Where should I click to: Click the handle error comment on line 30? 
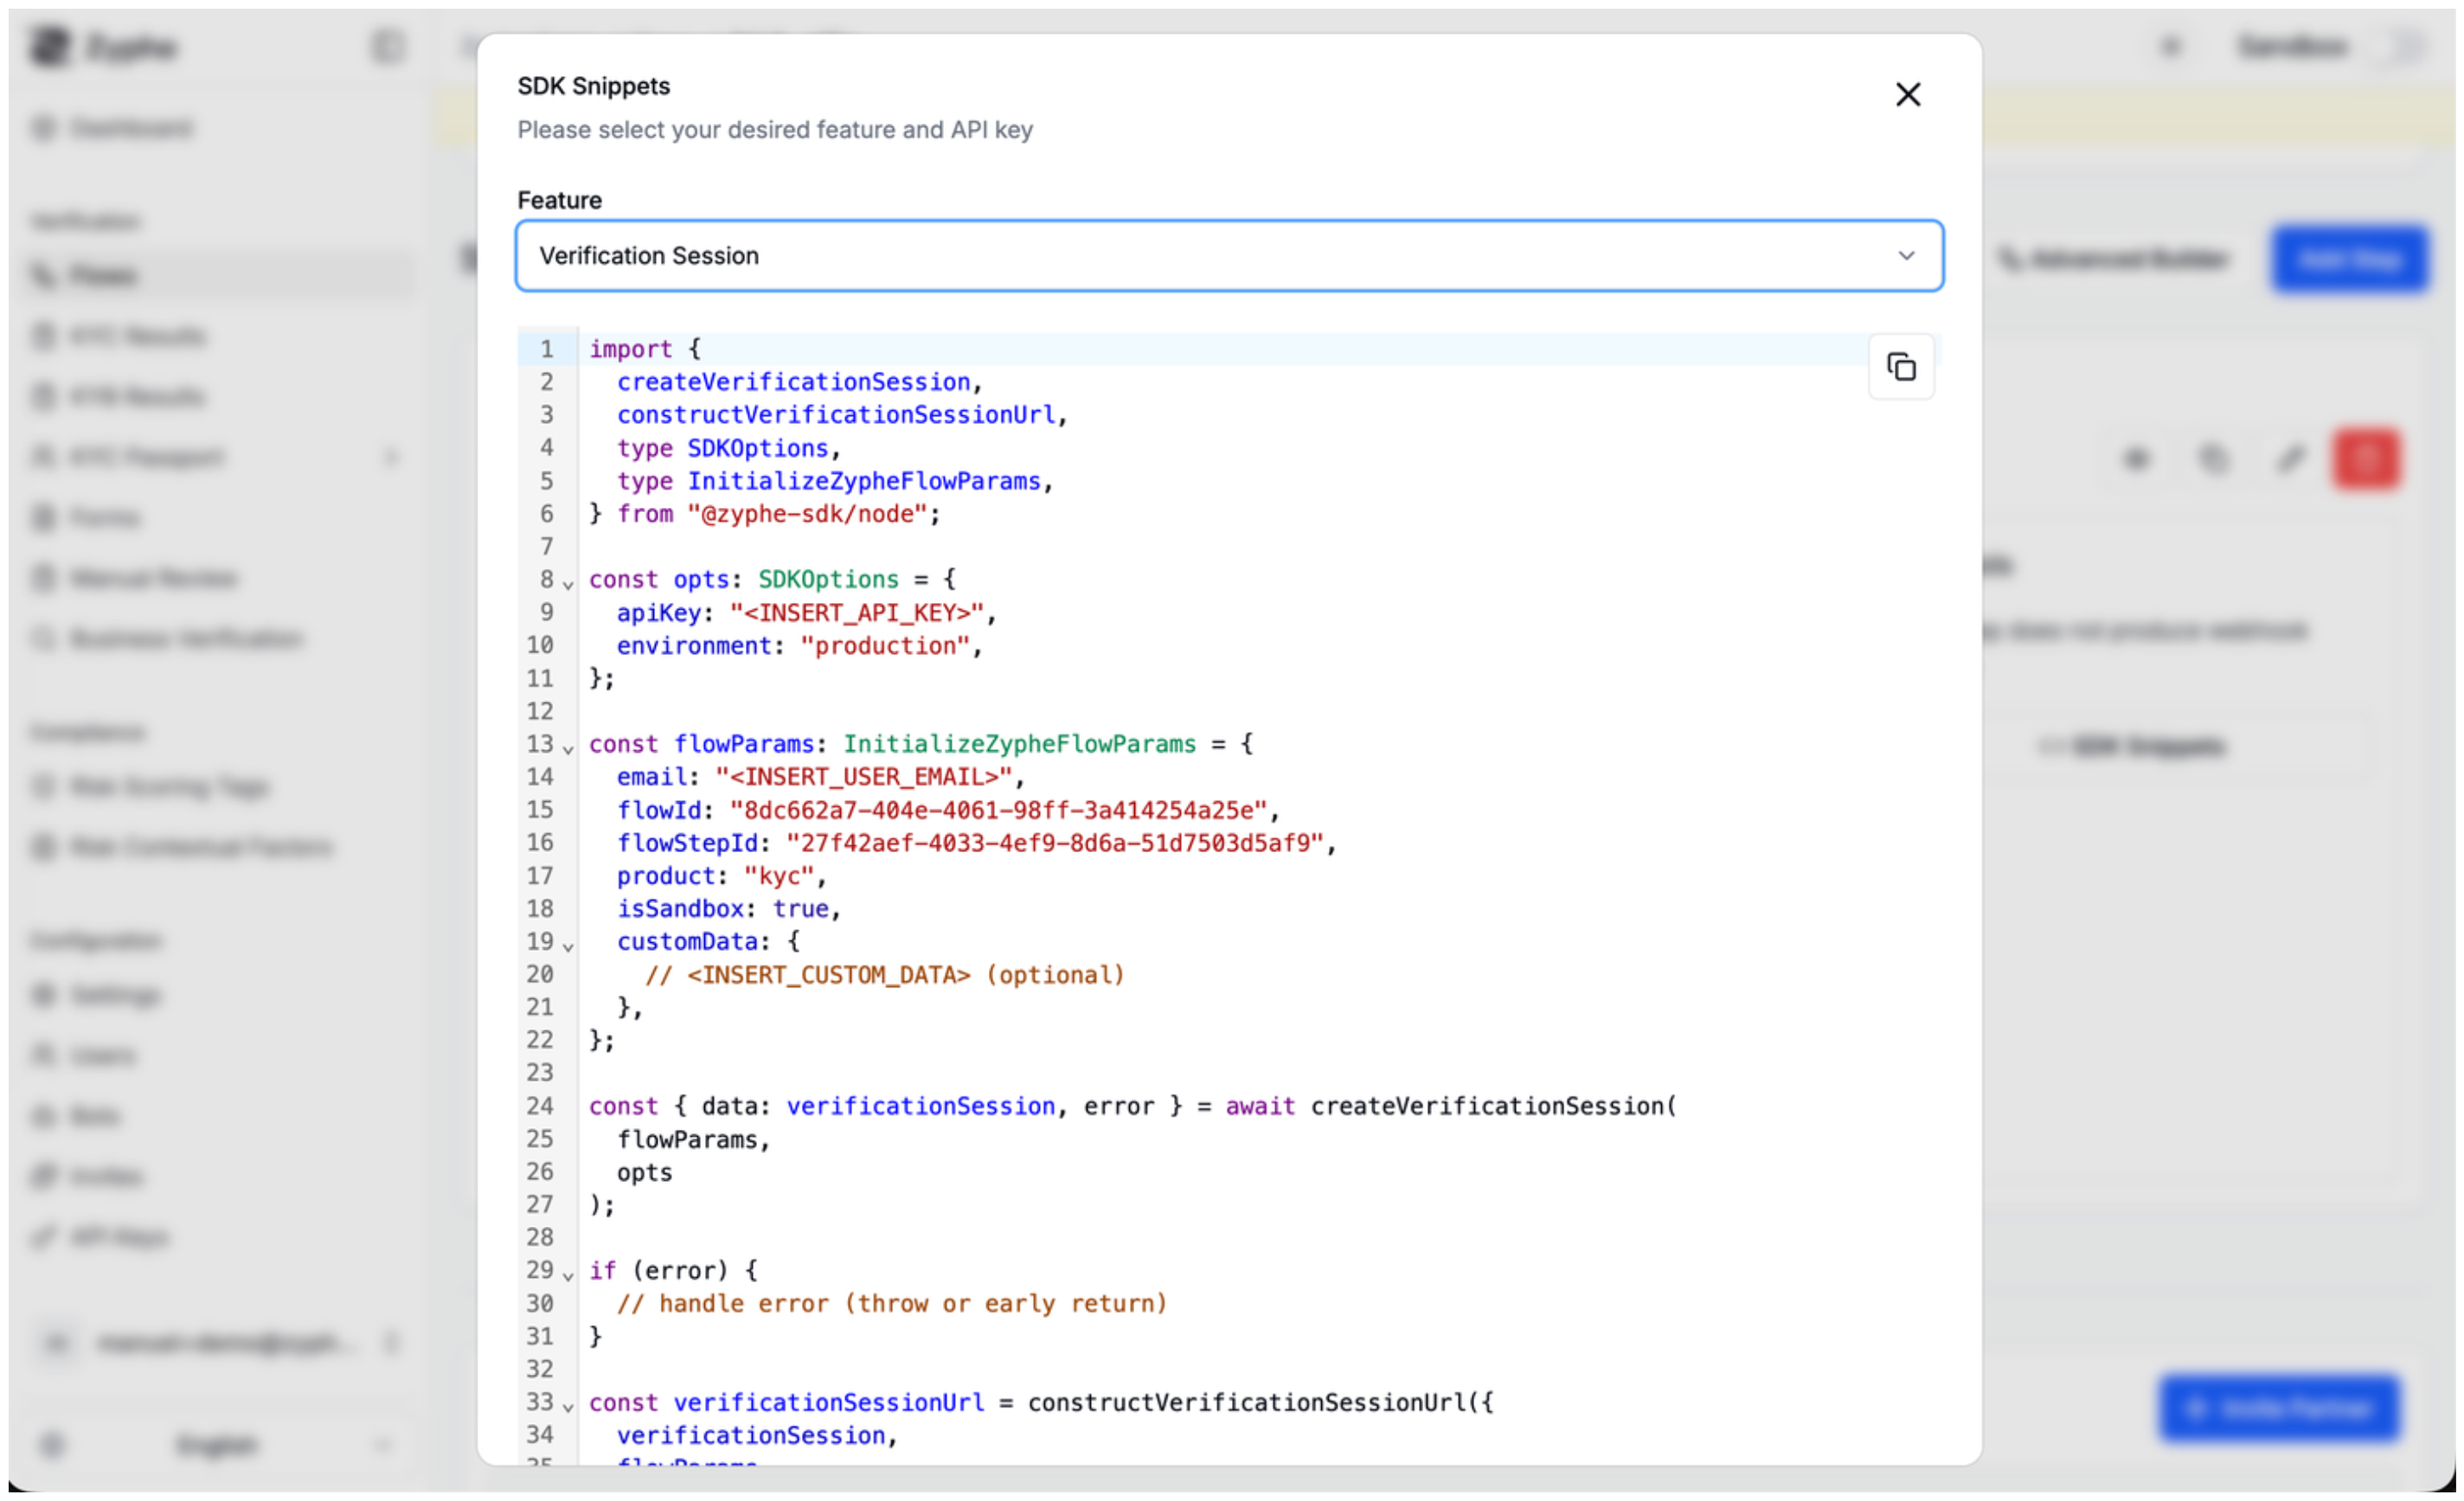coord(891,1304)
